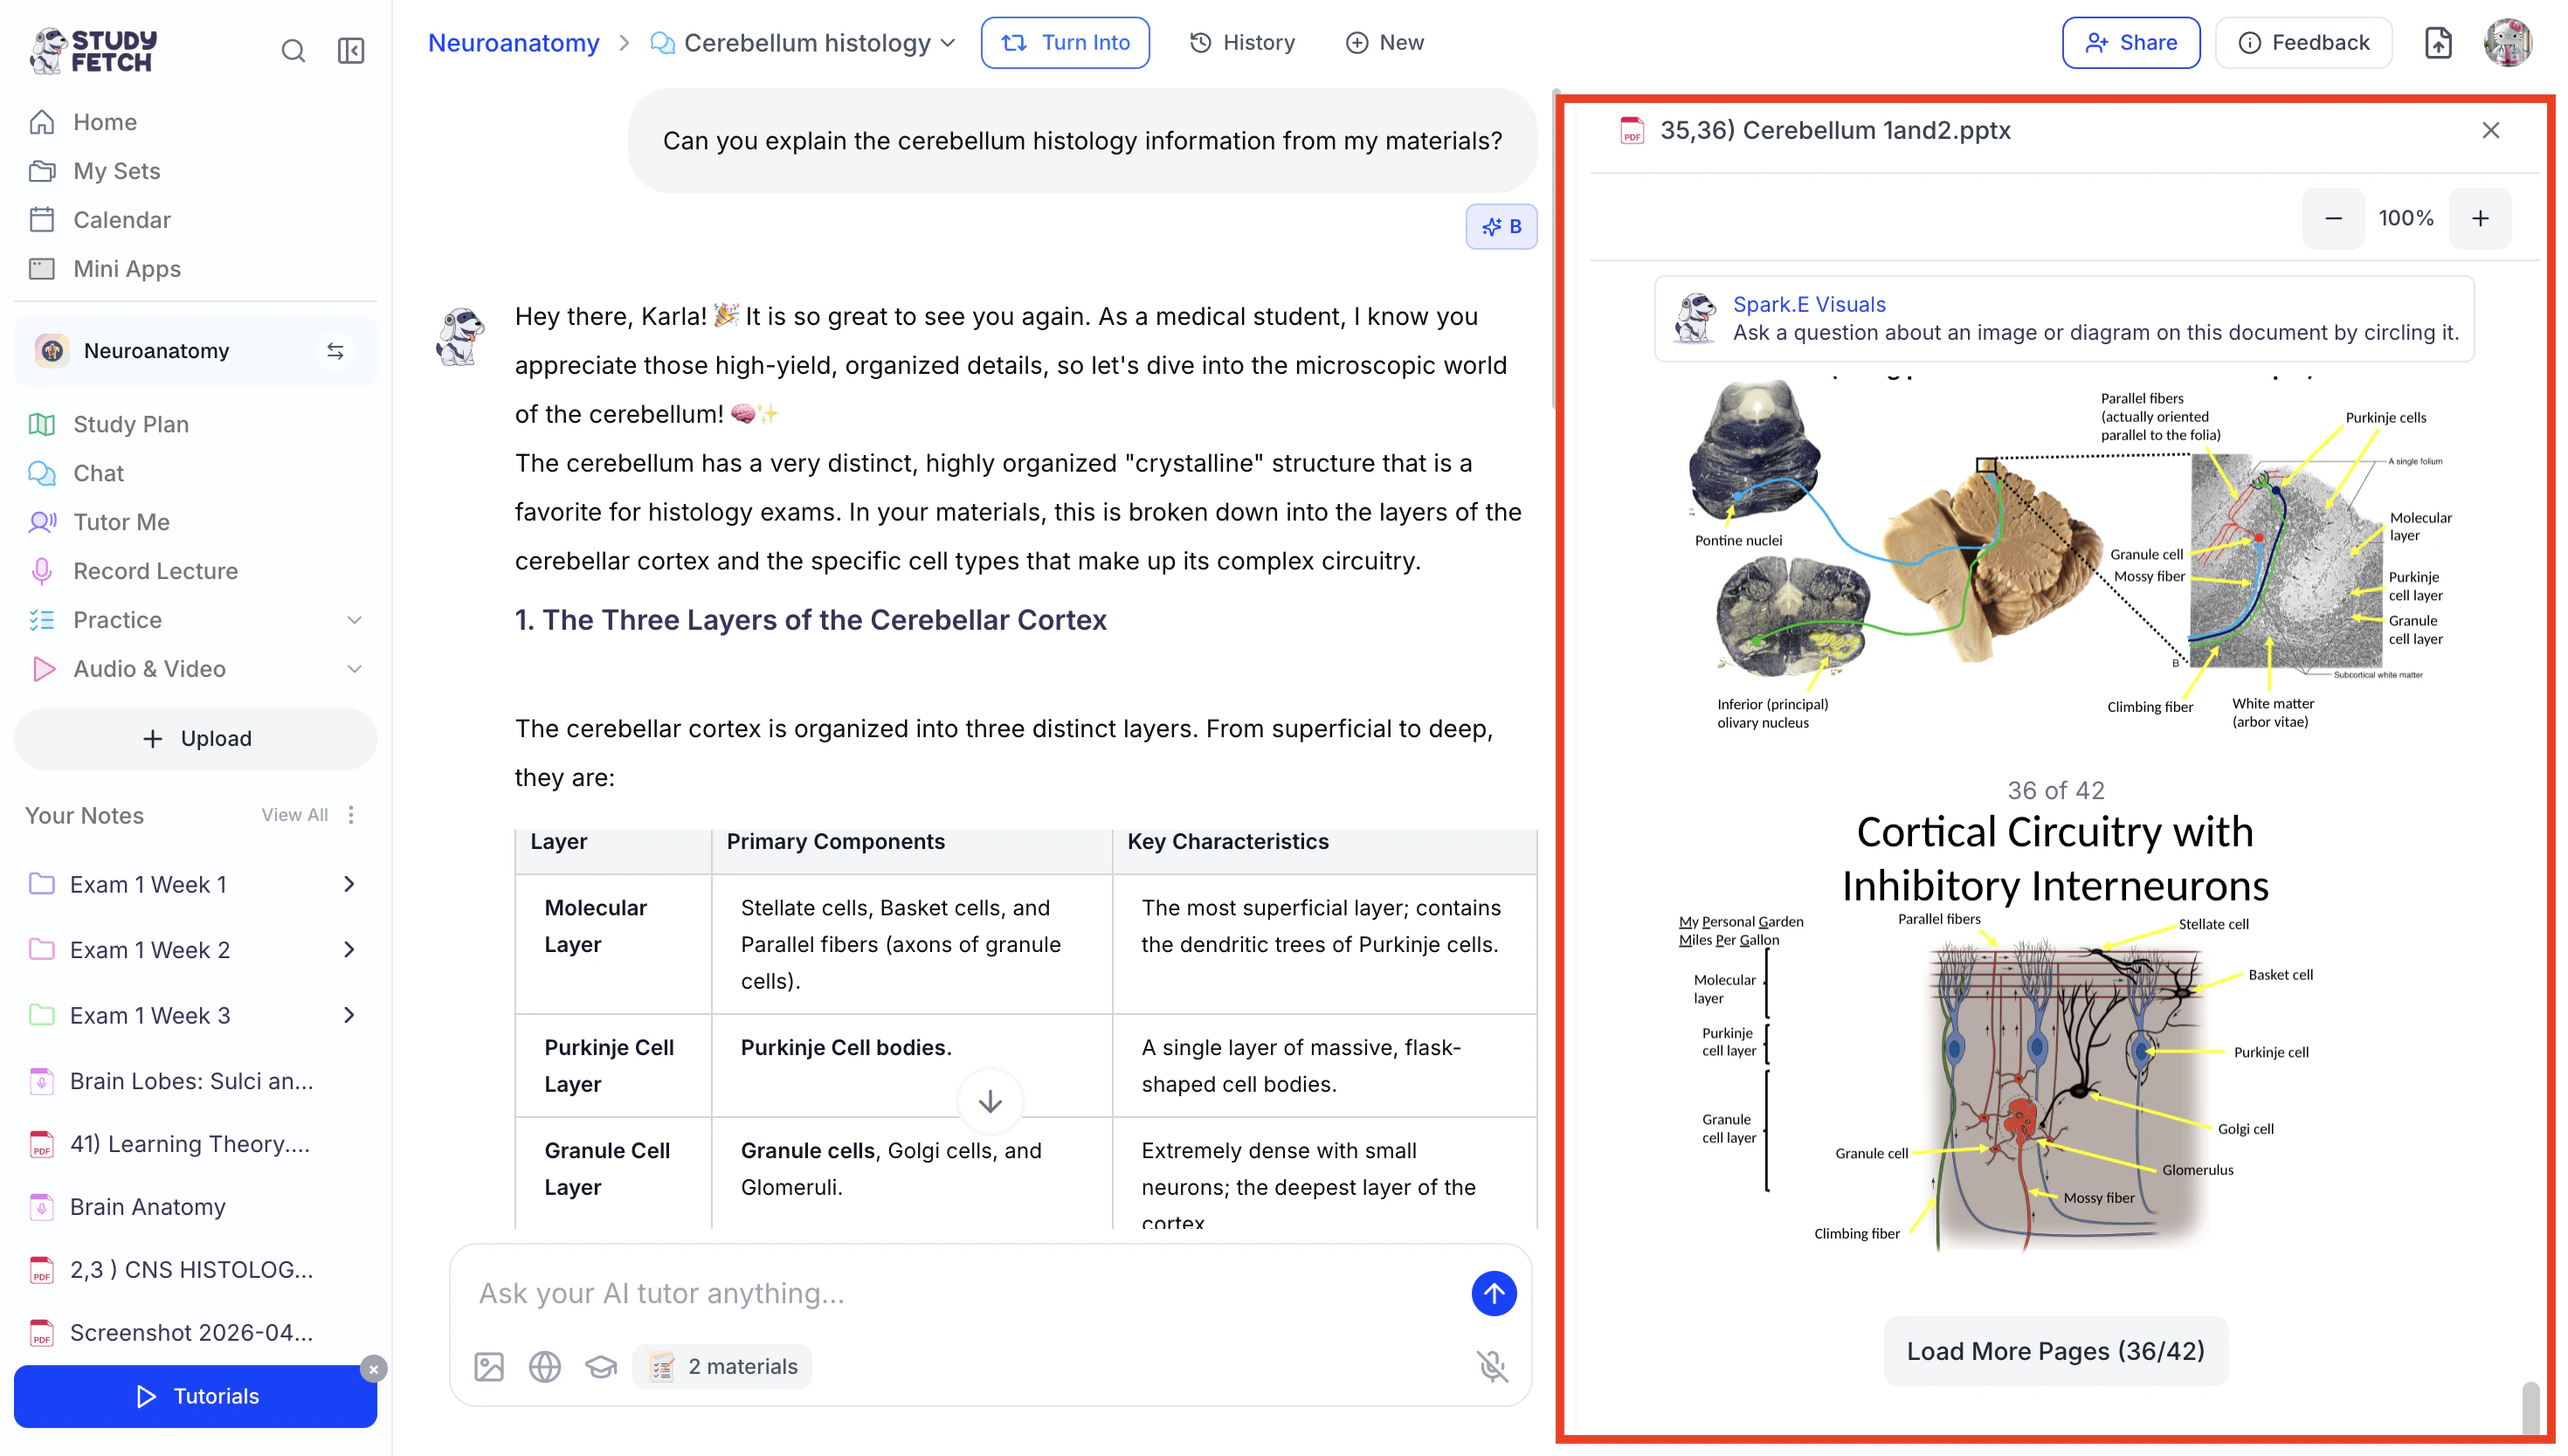Click the Ask your AI tutor input field

[x=960, y=1293]
